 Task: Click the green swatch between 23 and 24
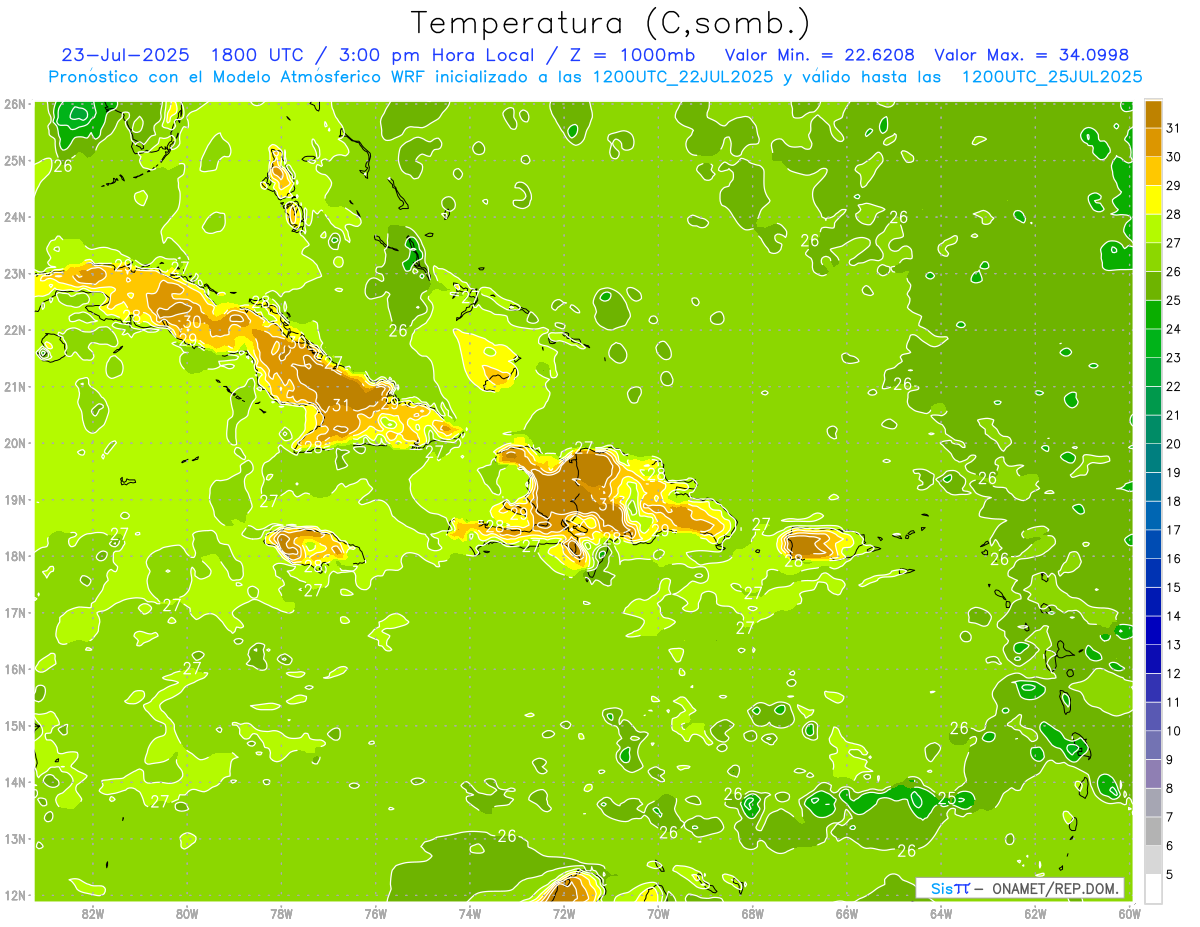coord(1153,343)
